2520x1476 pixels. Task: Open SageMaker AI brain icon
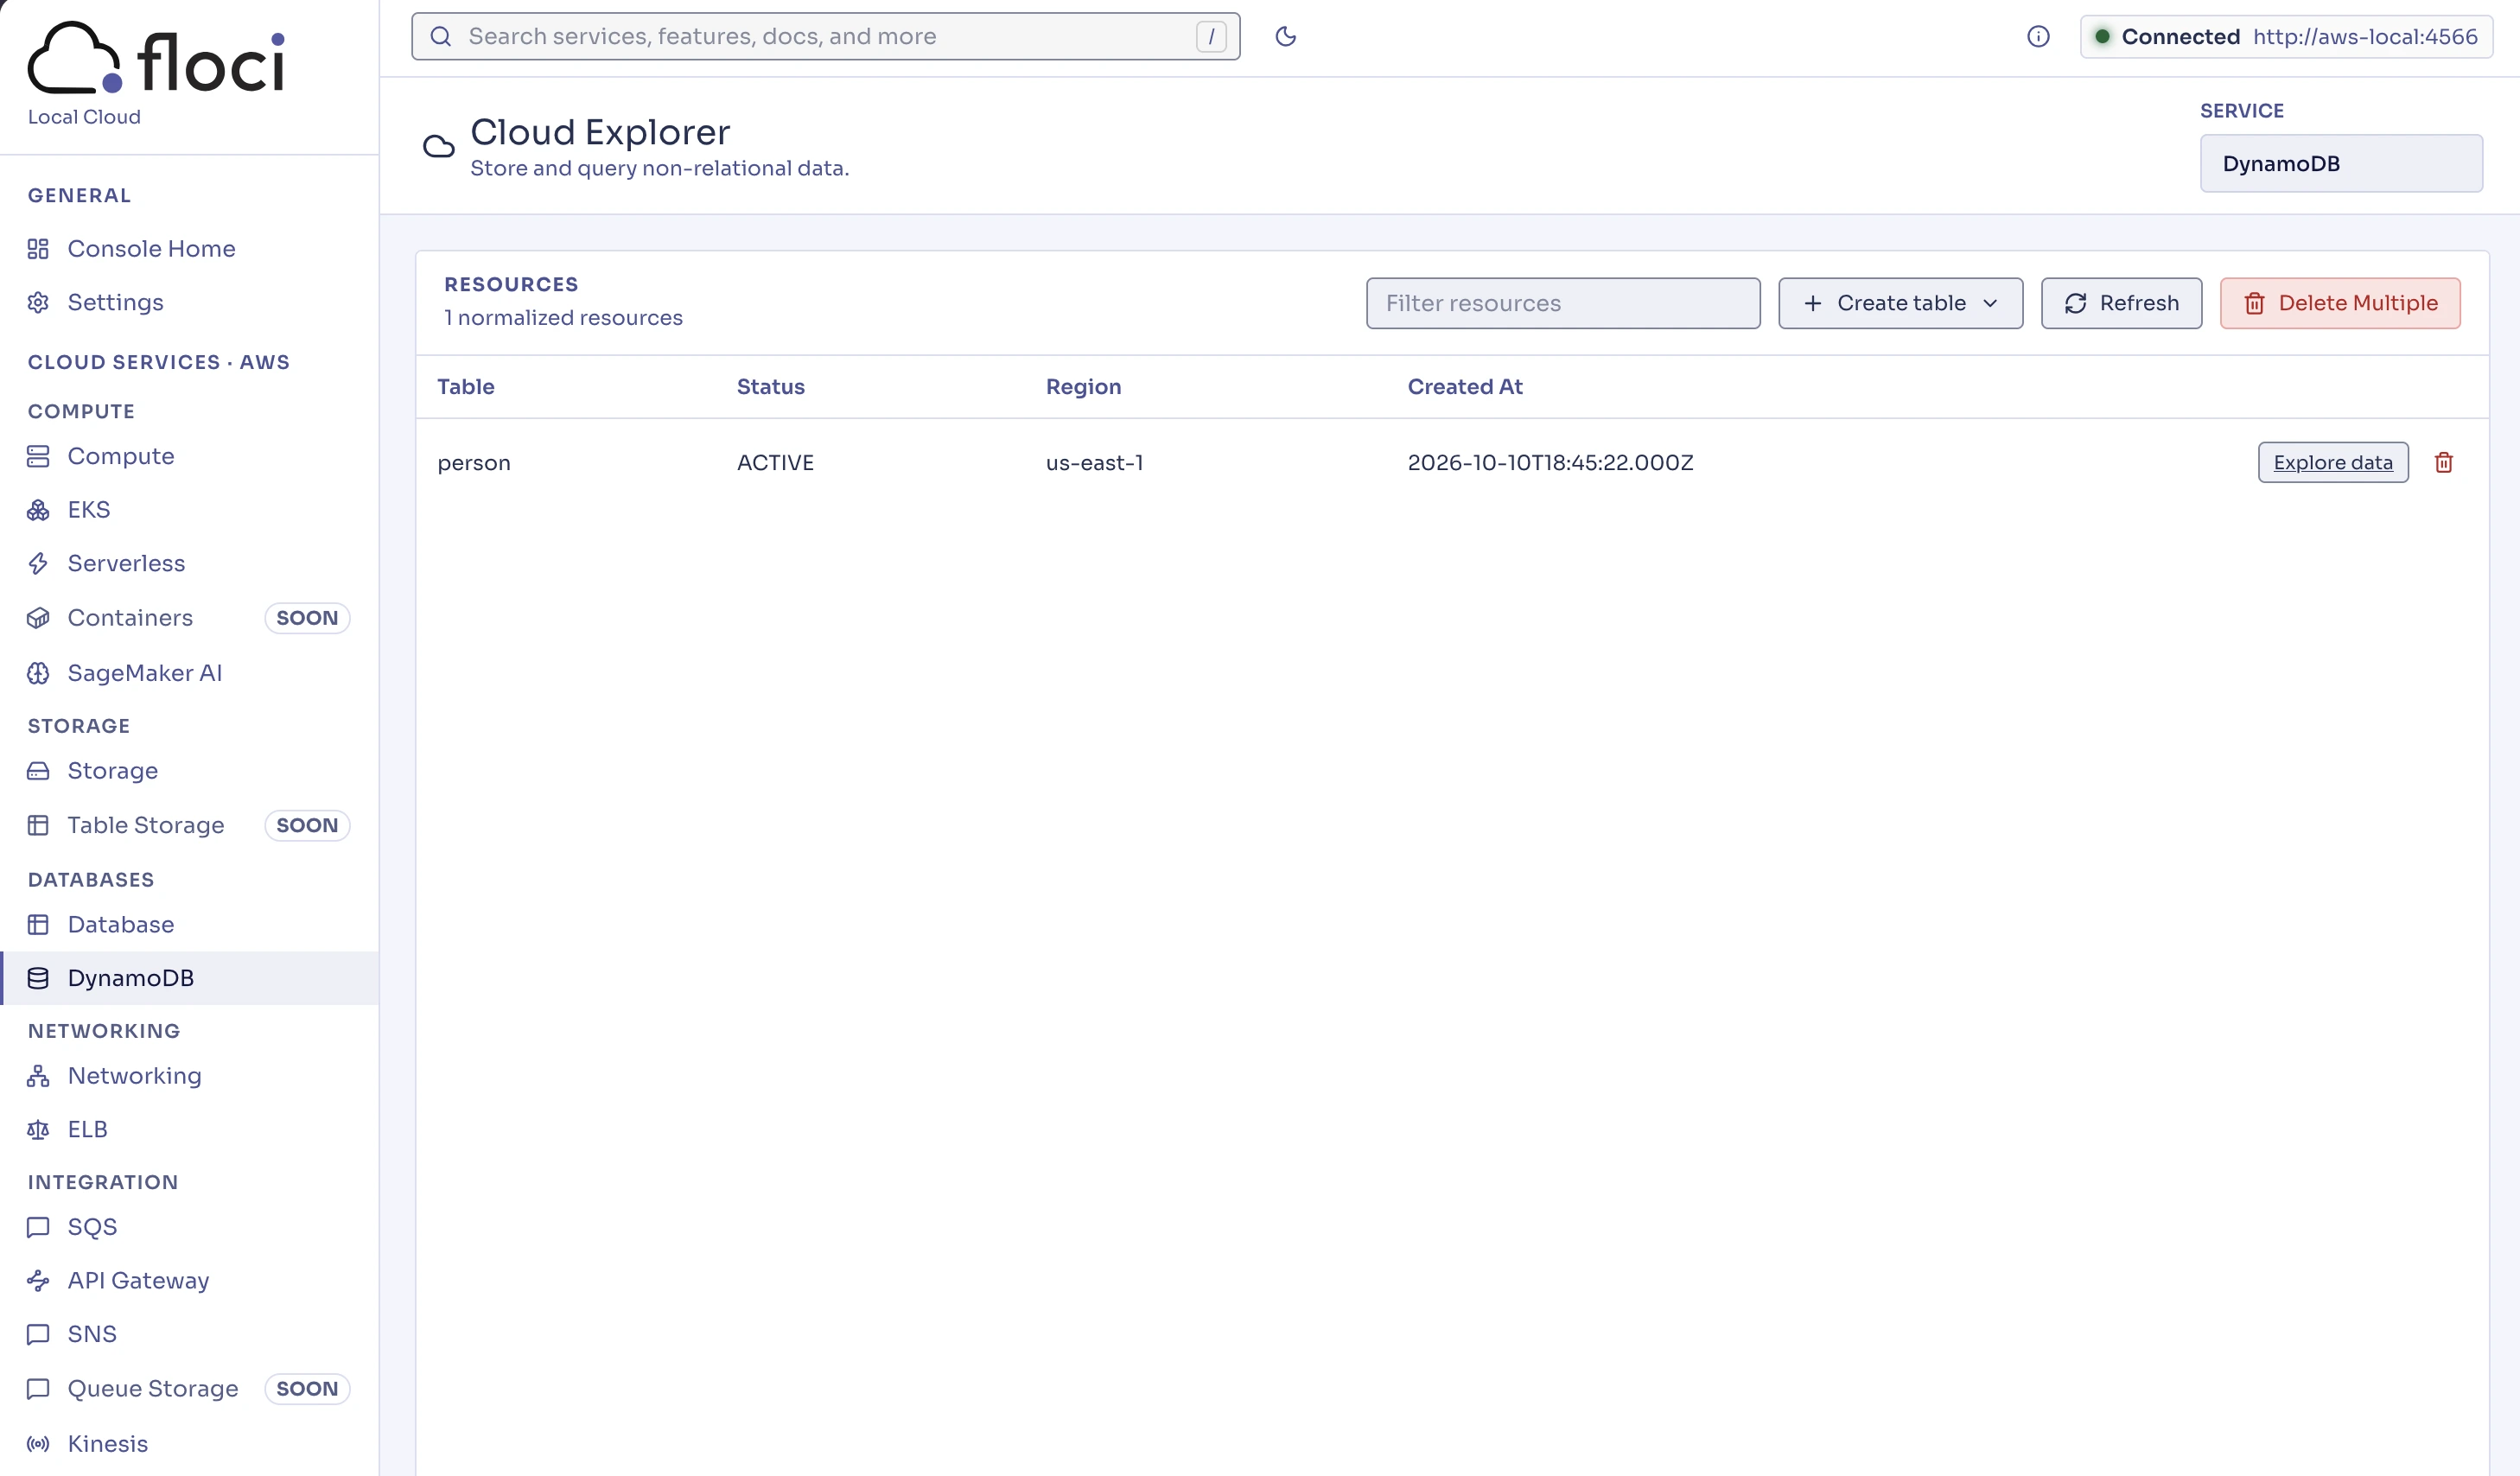(38, 673)
